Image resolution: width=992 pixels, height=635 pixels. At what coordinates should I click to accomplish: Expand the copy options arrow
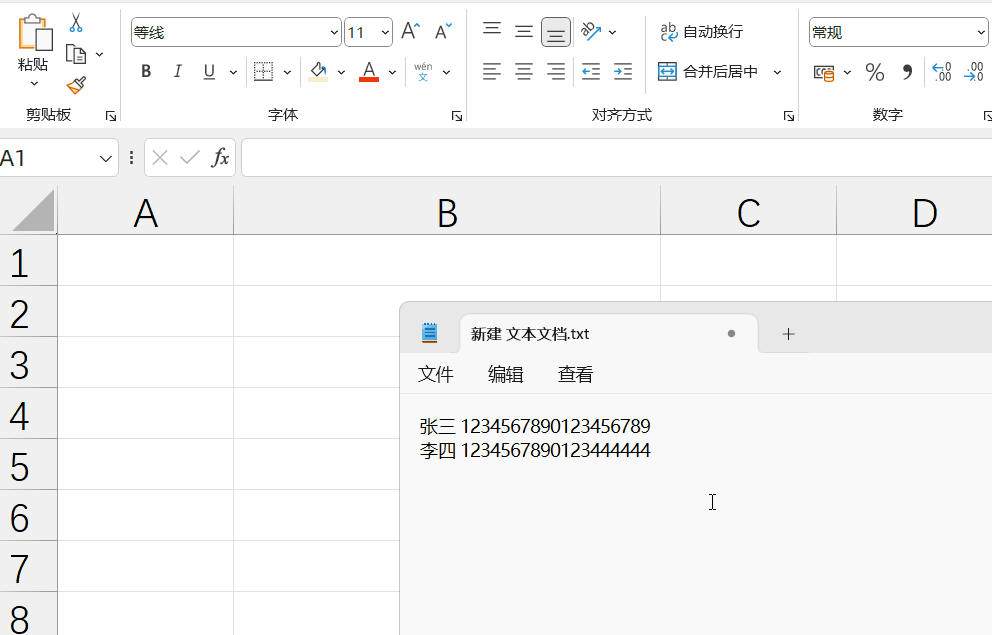click(x=99, y=54)
